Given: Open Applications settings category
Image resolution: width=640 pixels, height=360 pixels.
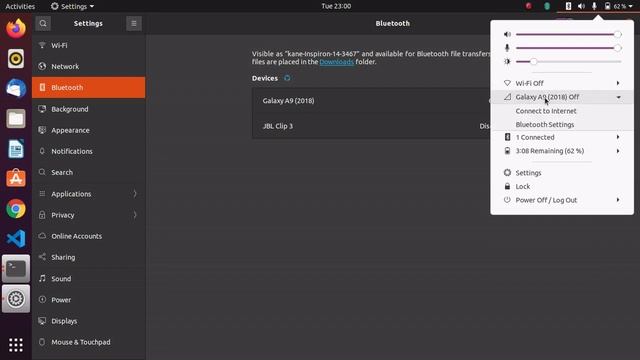Looking at the screenshot, I should click(89, 194).
